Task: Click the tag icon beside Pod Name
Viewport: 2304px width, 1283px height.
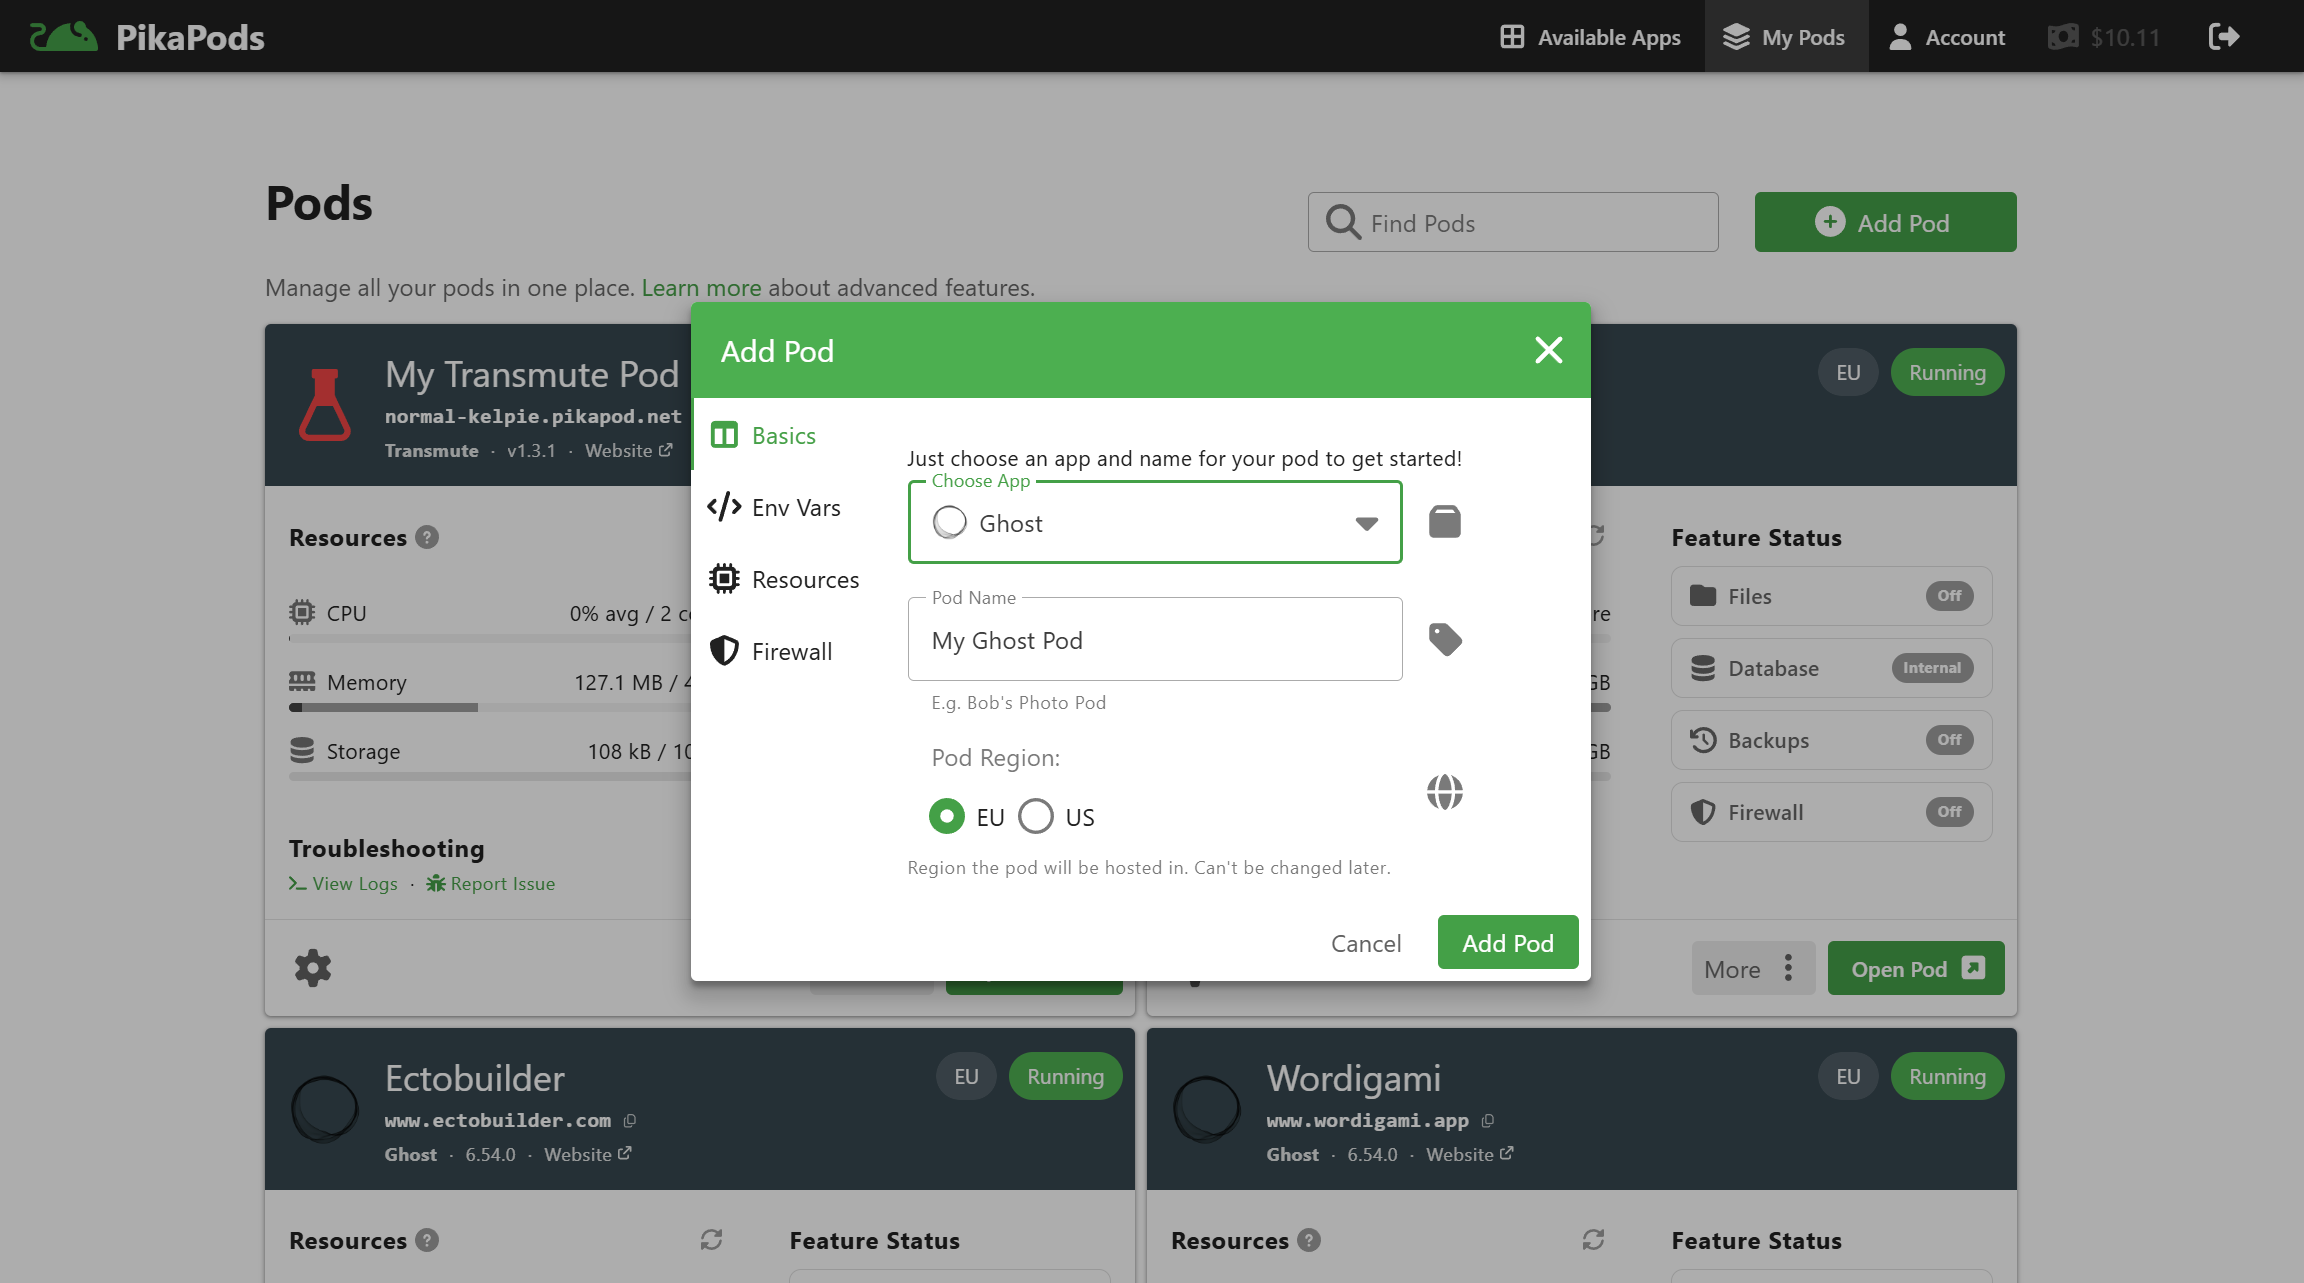Action: pyautogui.click(x=1445, y=639)
